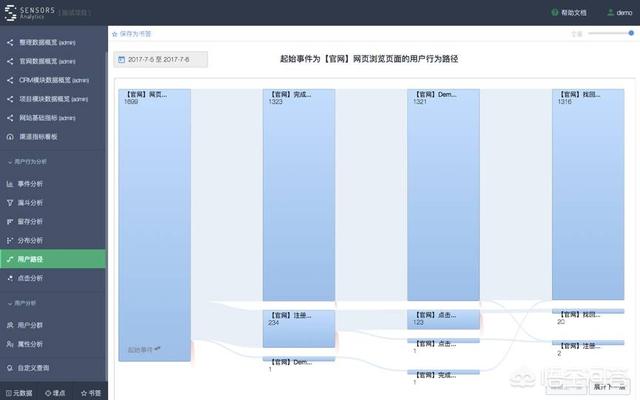Screen dimensions: 640x400
Task: Switch to the highlighted 用户路径 menu item
Action: [x=53, y=259]
